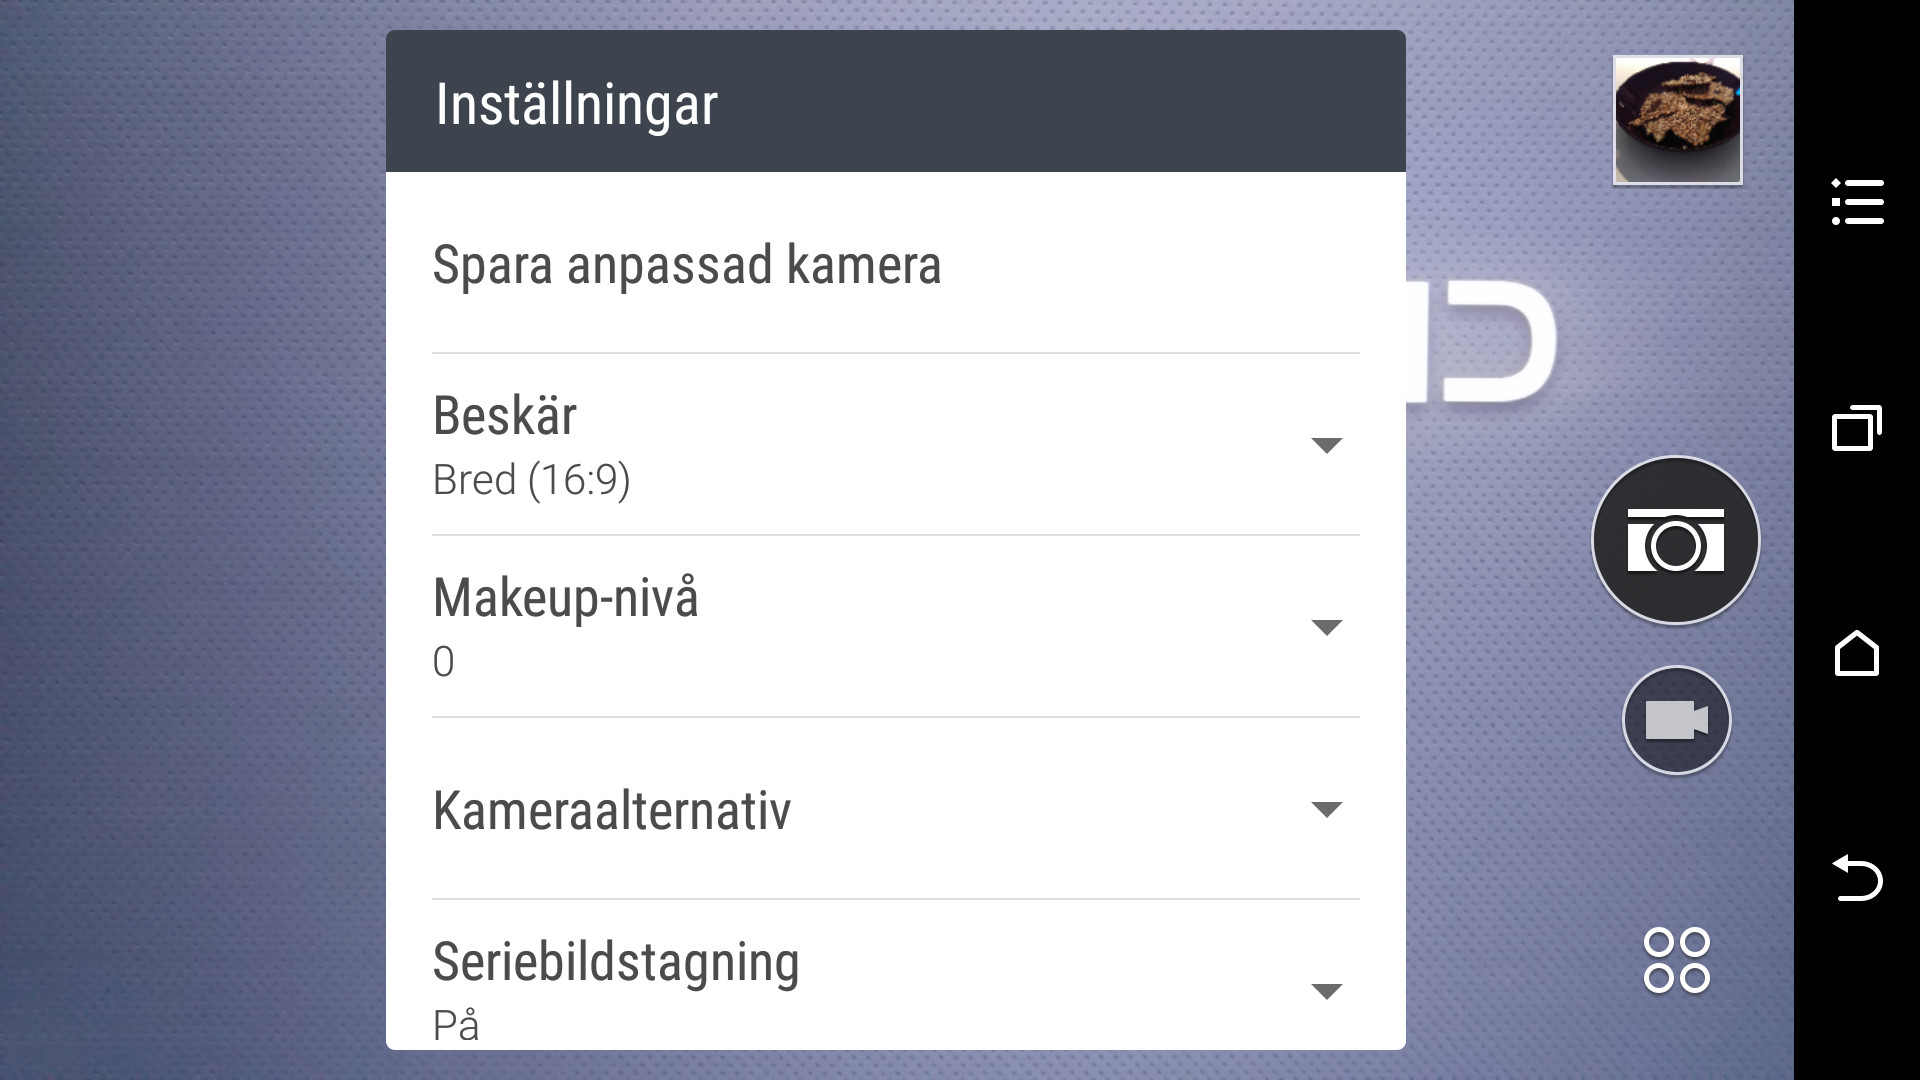Open camera modes four-circle icon

(1676, 960)
